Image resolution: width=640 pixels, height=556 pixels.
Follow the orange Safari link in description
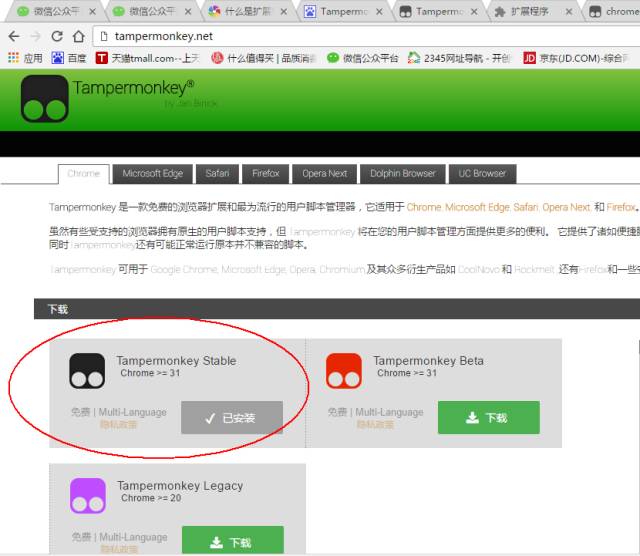point(526,207)
